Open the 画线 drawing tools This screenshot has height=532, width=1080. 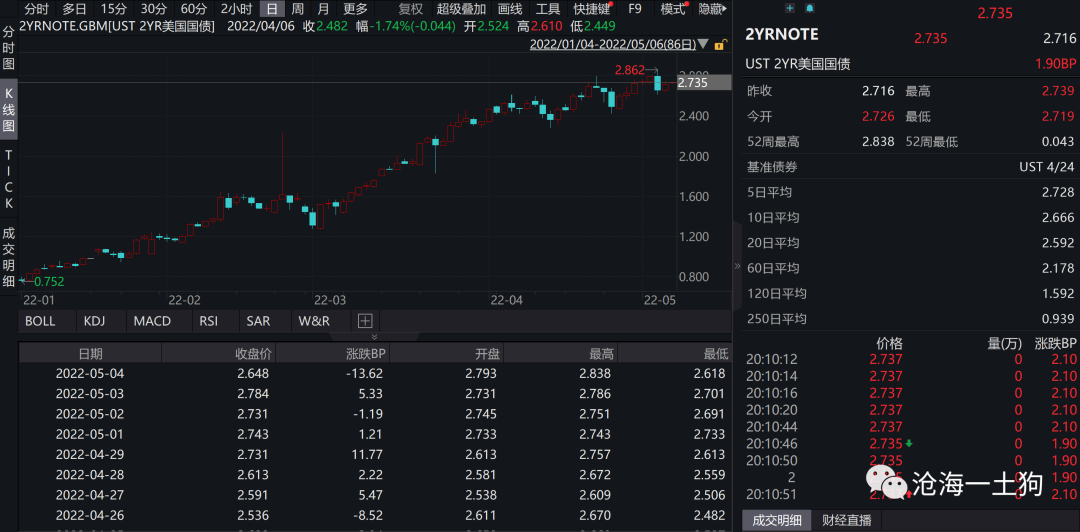510,9
